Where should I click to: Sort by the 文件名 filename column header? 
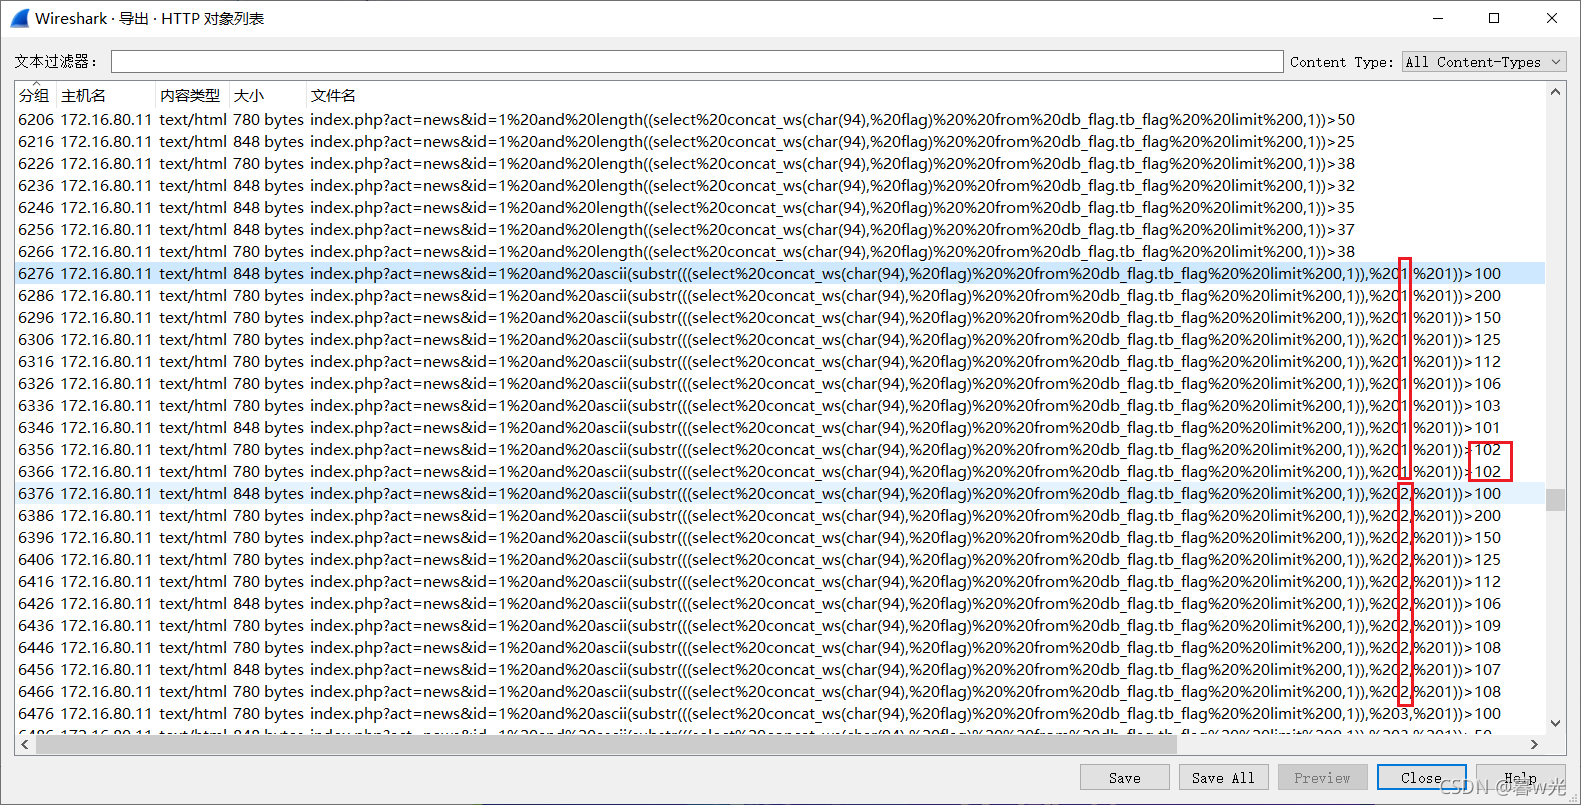coord(925,95)
